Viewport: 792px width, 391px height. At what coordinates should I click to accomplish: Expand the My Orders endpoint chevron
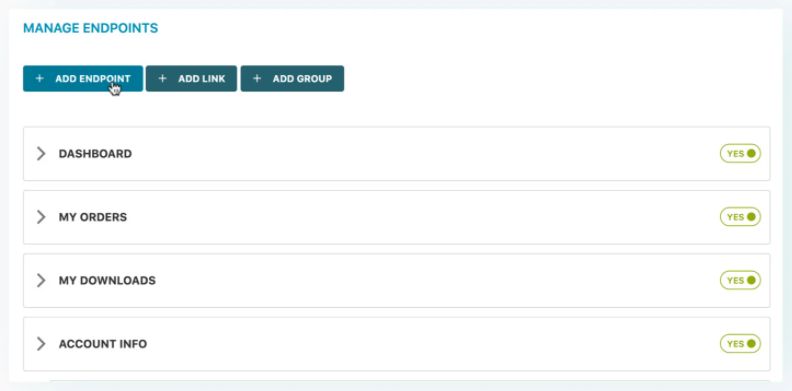coord(41,217)
